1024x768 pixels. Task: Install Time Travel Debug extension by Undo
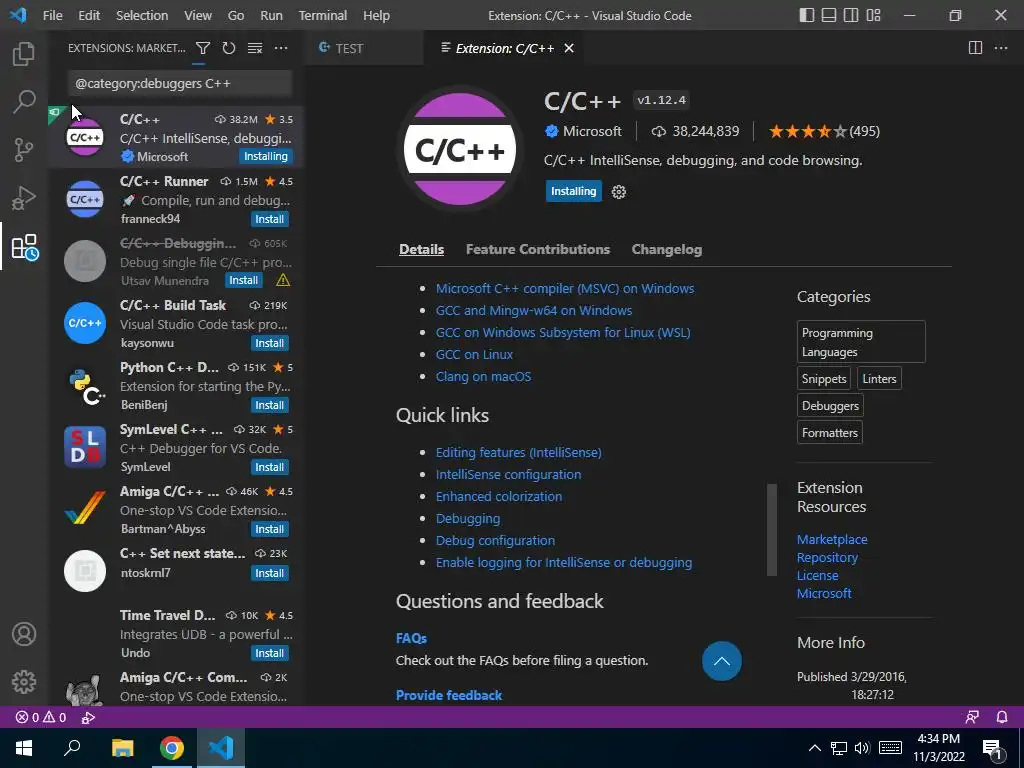tap(270, 653)
